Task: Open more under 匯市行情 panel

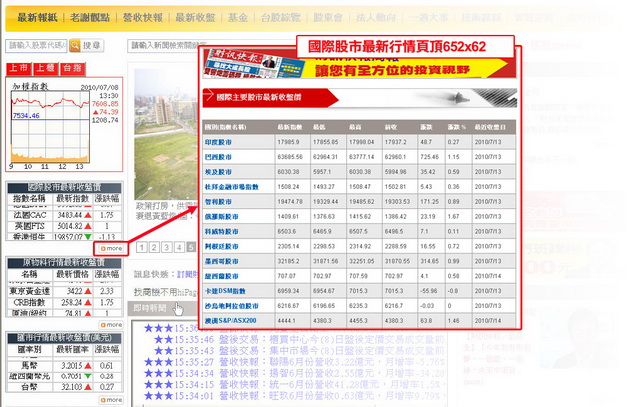Action: pyautogui.click(x=111, y=400)
